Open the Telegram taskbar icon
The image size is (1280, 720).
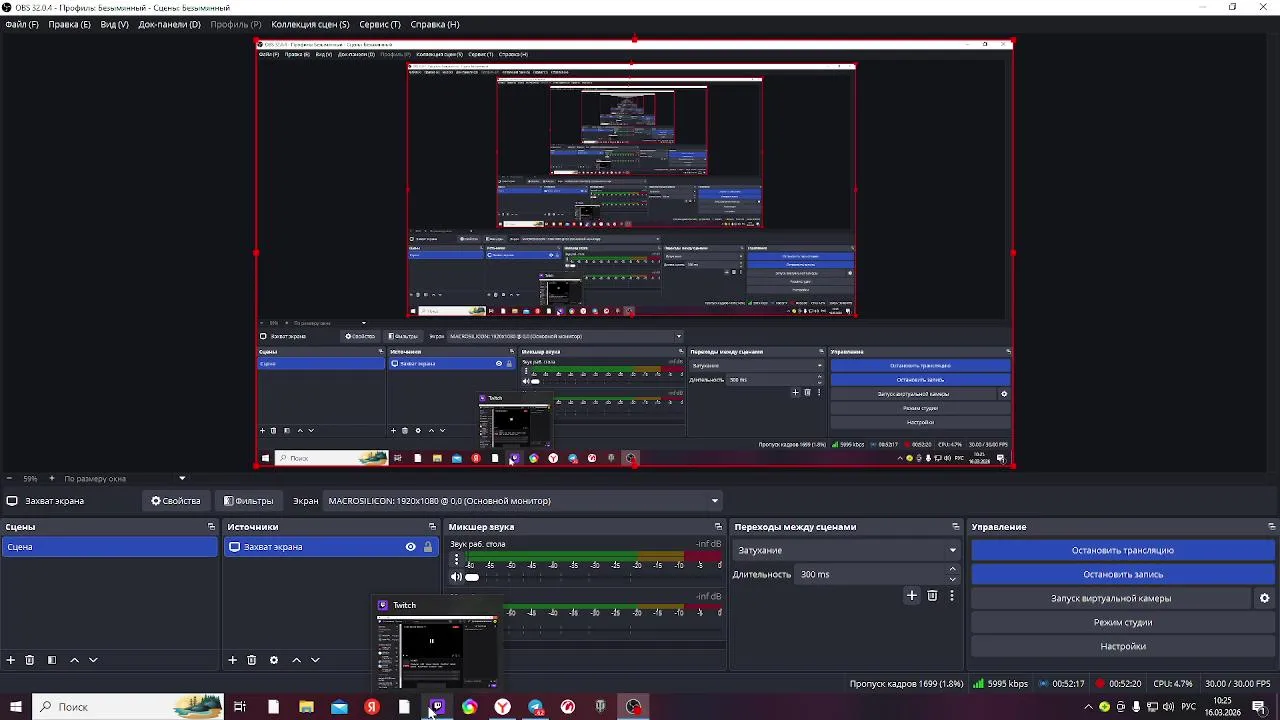(536, 707)
